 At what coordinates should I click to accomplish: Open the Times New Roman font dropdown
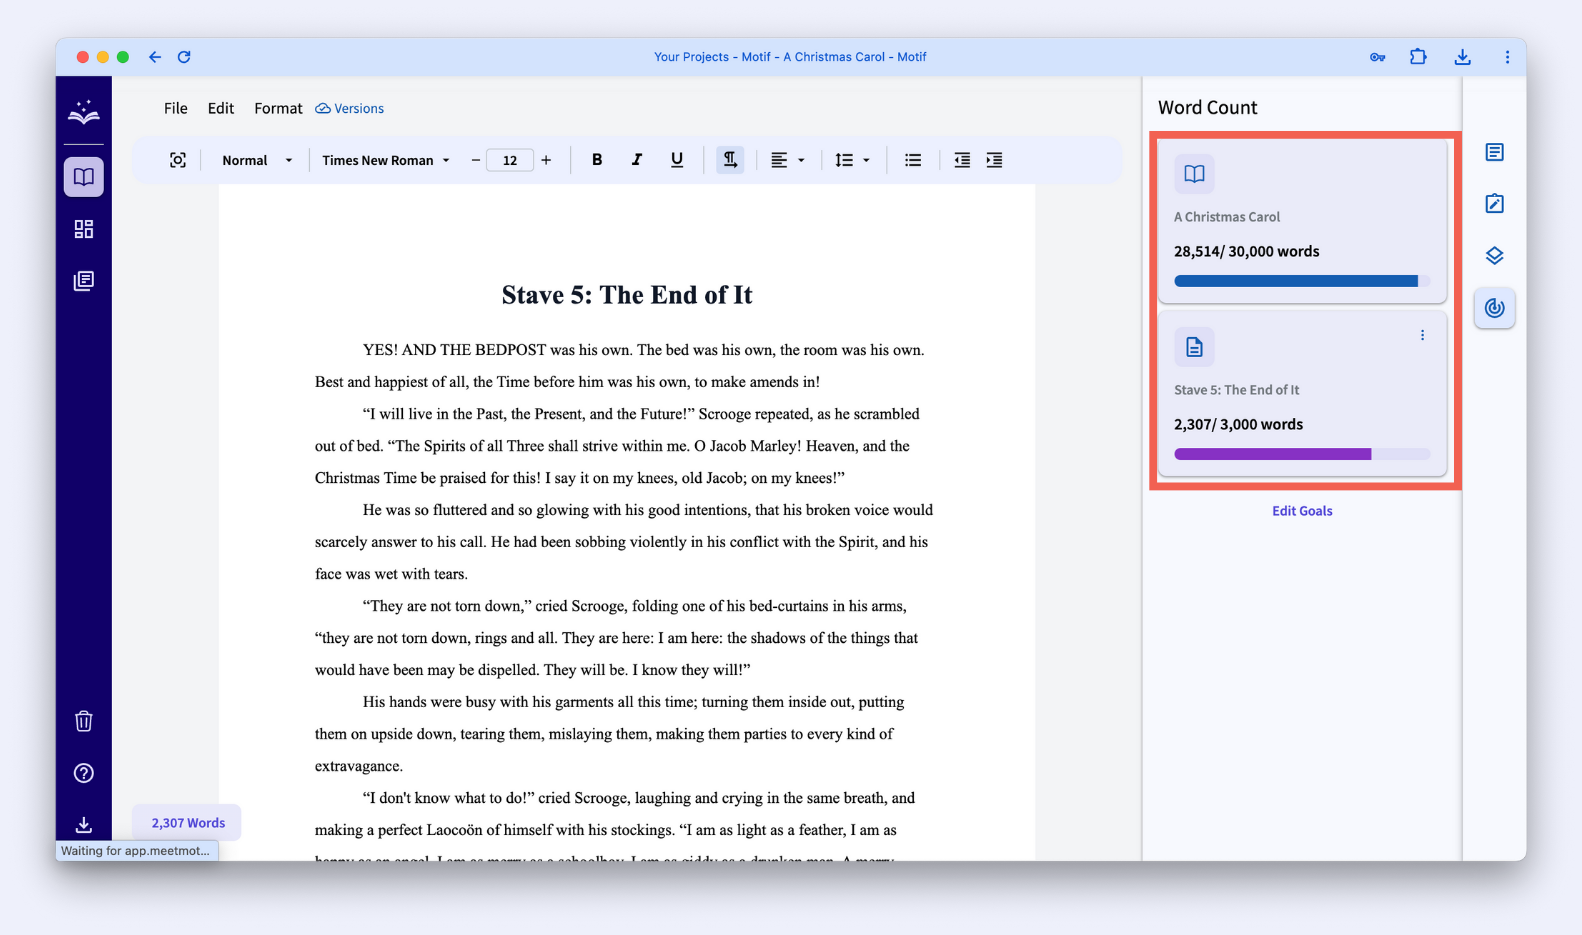(386, 160)
